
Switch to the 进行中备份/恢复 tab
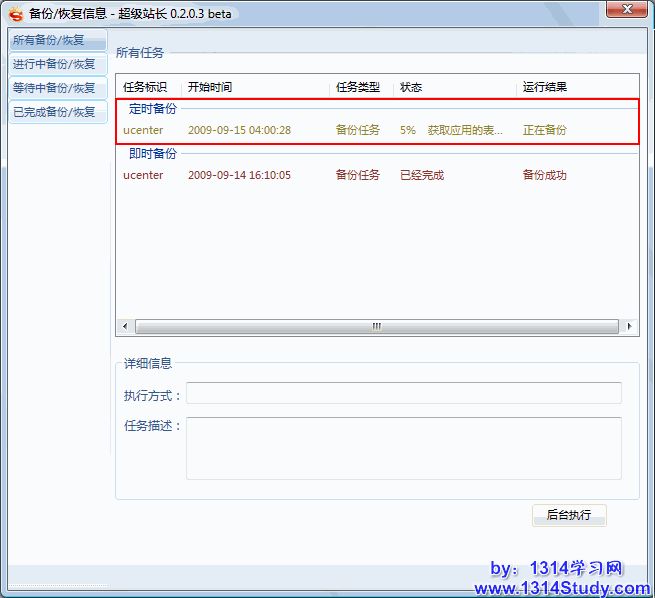tap(57, 64)
